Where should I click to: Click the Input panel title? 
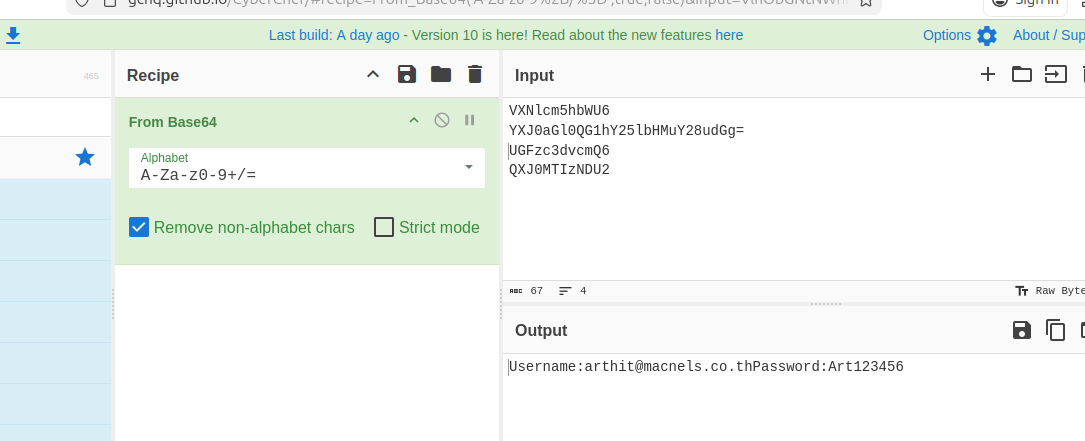coord(534,75)
